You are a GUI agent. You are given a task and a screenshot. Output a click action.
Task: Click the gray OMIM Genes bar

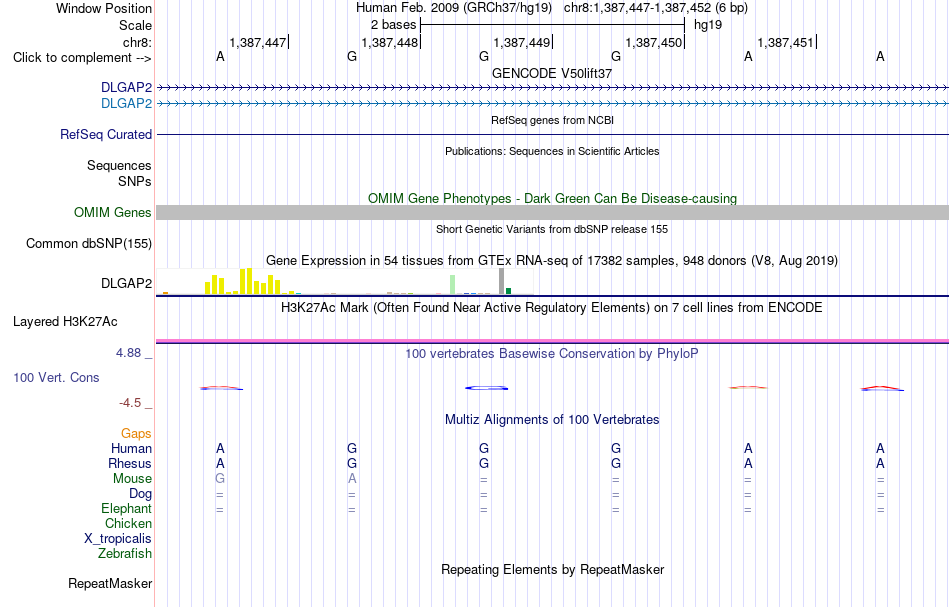tap(552, 213)
